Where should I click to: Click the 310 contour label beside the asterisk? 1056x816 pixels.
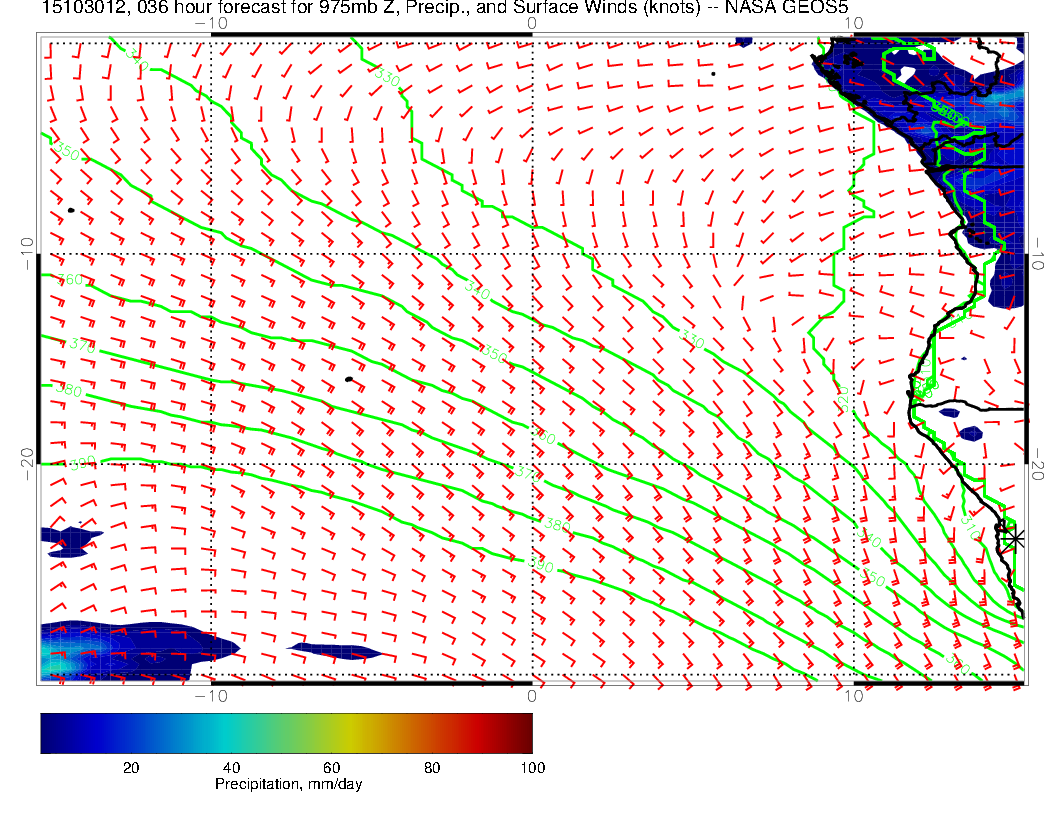[x=969, y=526]
